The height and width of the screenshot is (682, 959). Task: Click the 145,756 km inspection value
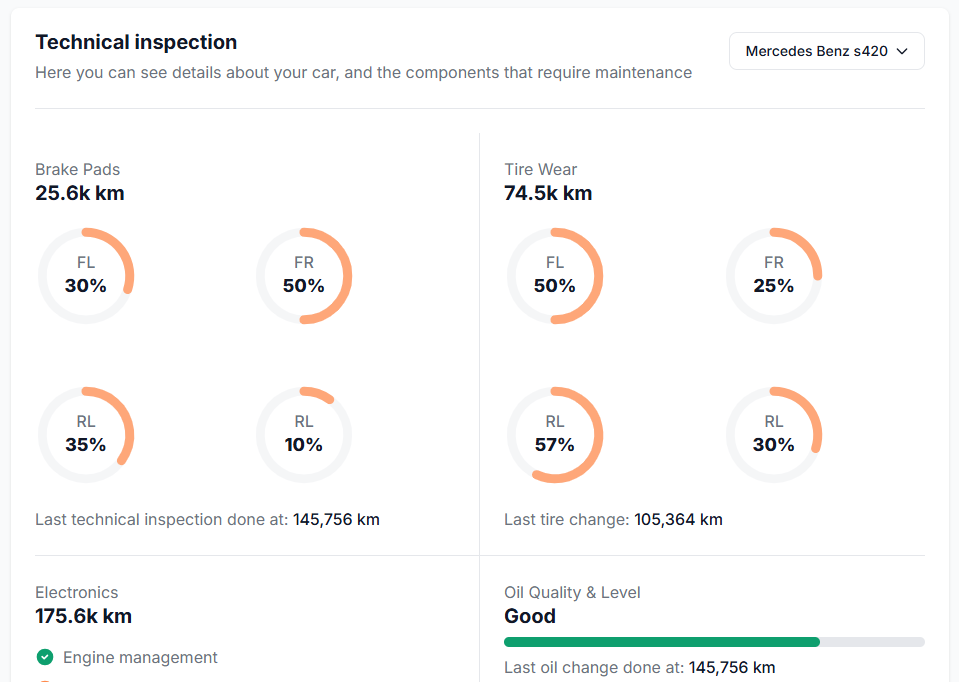[x=335, y=519]
